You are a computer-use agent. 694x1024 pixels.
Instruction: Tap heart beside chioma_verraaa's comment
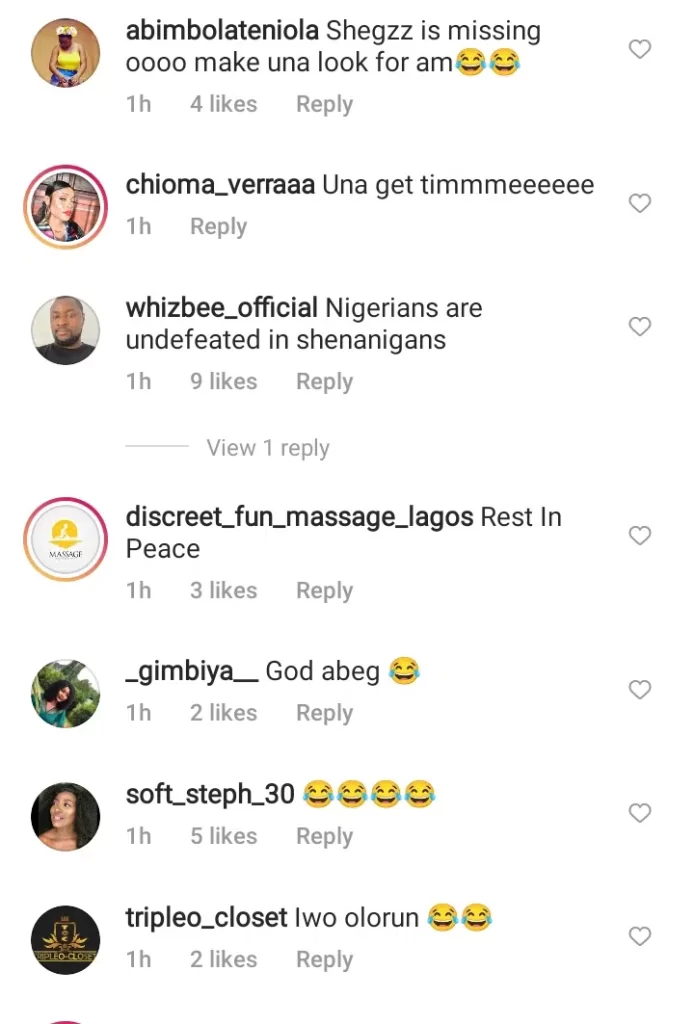pyautogui.click(x=639, y=203)
